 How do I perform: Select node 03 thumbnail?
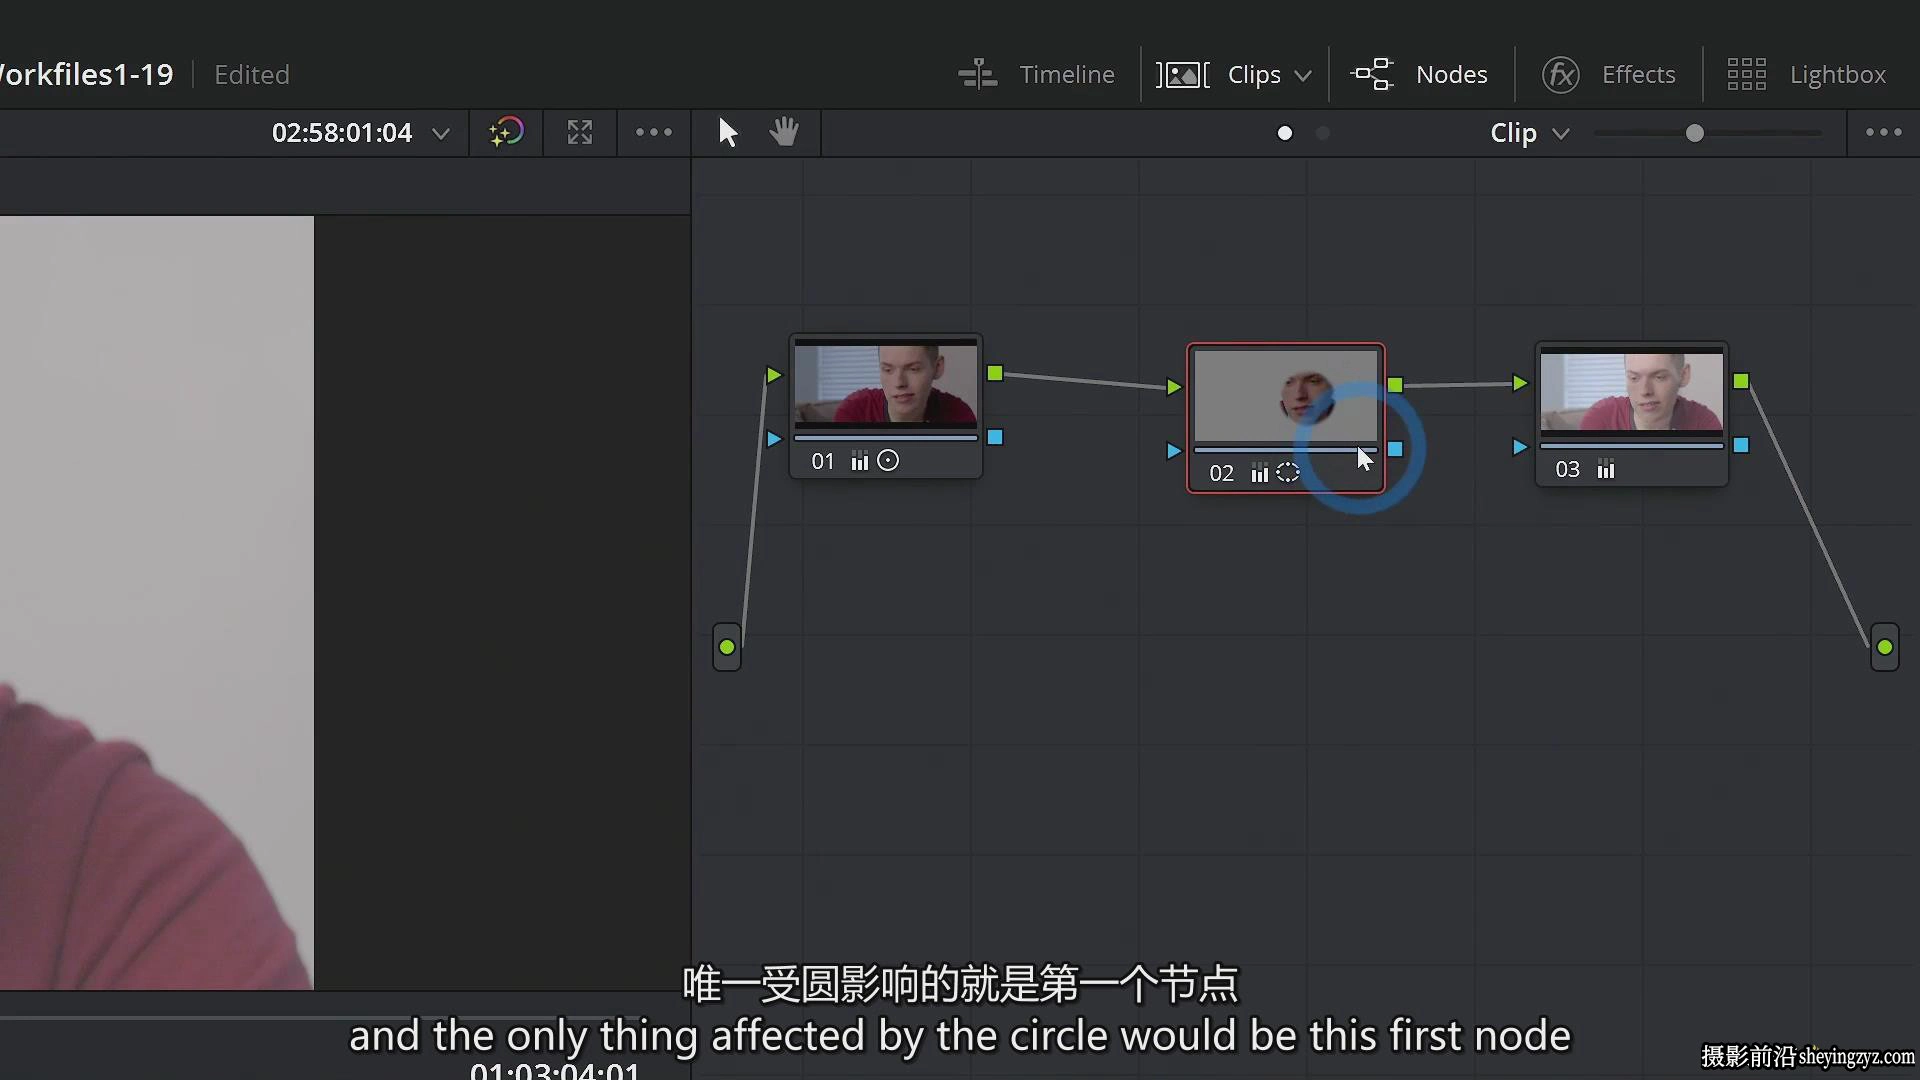1632,391
